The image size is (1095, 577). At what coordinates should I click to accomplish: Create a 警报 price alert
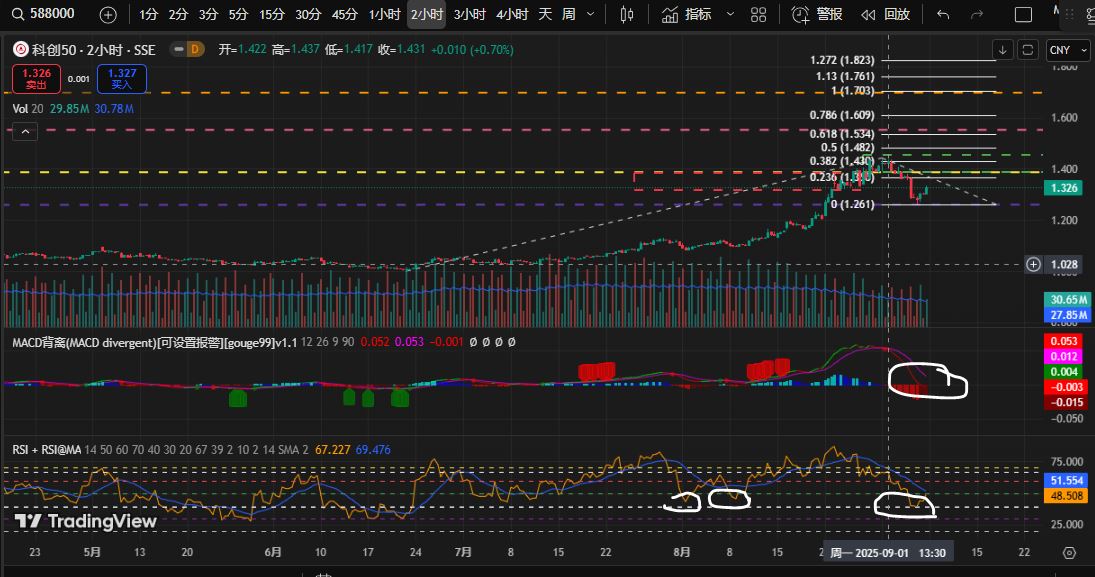[817, 15]
